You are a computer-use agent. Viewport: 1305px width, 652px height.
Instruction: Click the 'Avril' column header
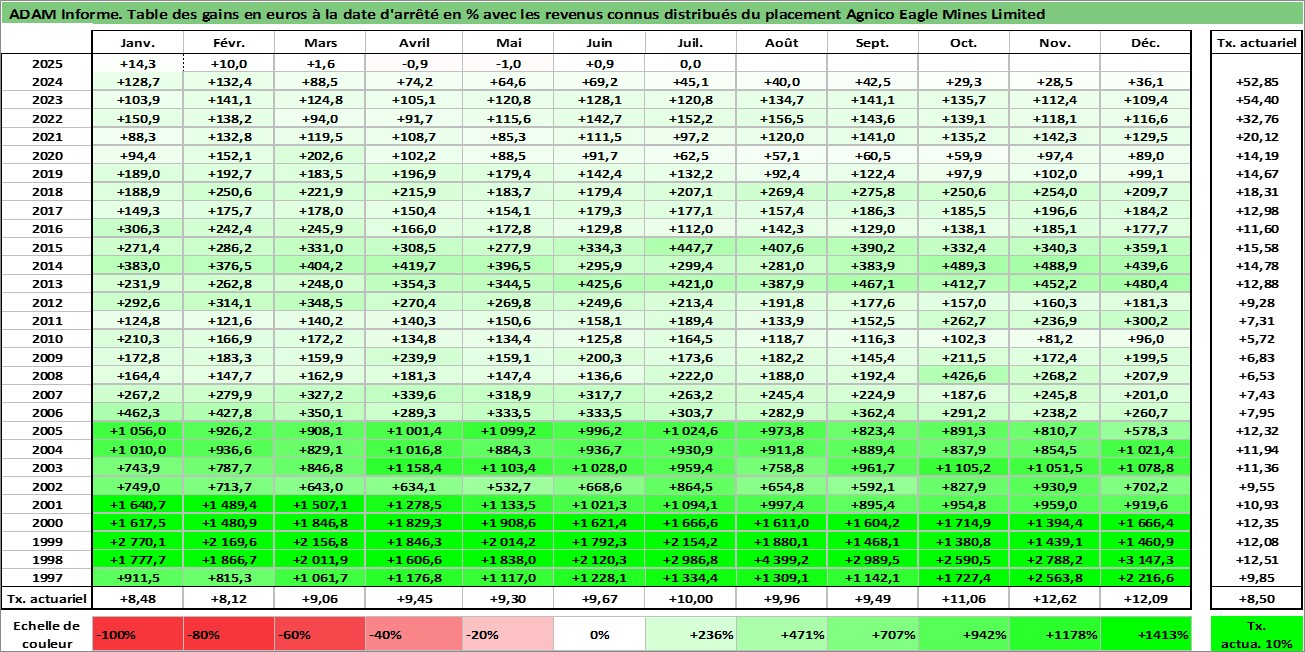[412, 43]
